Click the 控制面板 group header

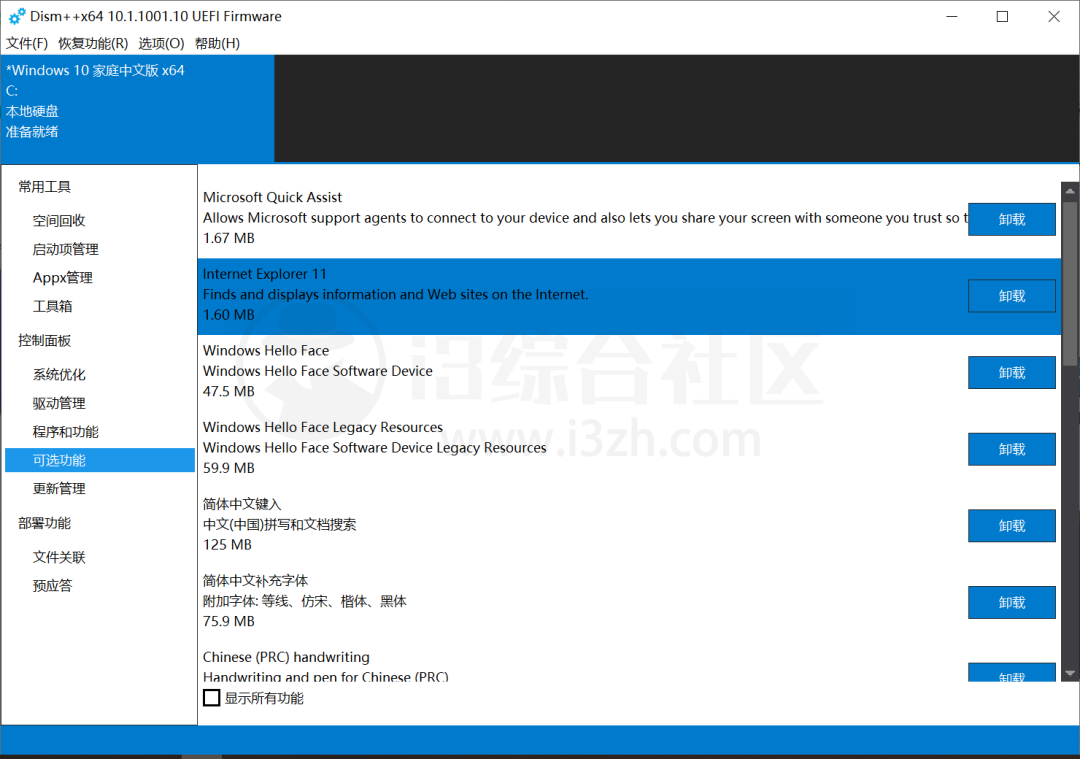pos(45,341)
